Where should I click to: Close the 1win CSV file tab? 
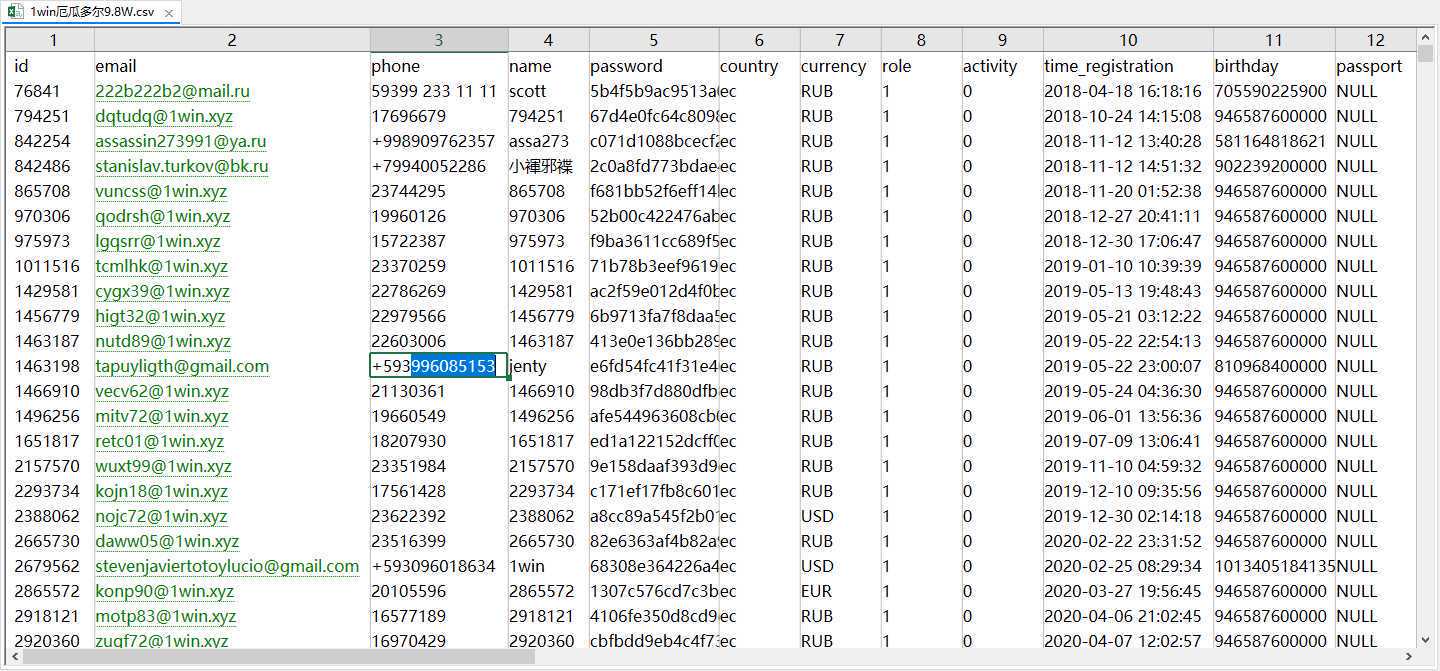coord(168,13)
